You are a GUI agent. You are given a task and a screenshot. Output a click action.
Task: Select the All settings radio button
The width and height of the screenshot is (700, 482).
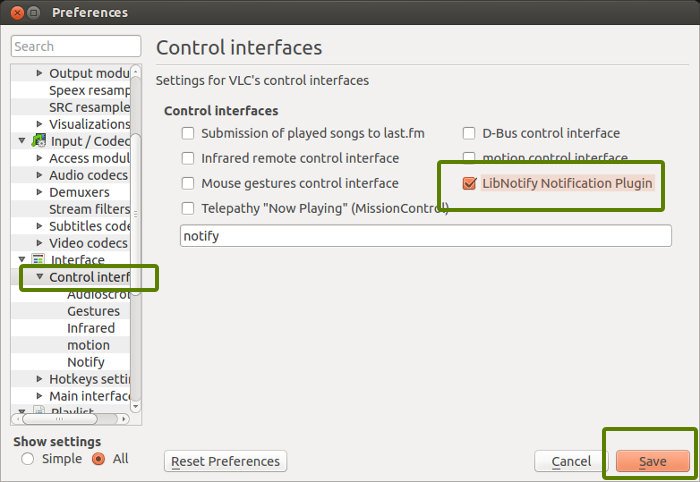(98, 459)
